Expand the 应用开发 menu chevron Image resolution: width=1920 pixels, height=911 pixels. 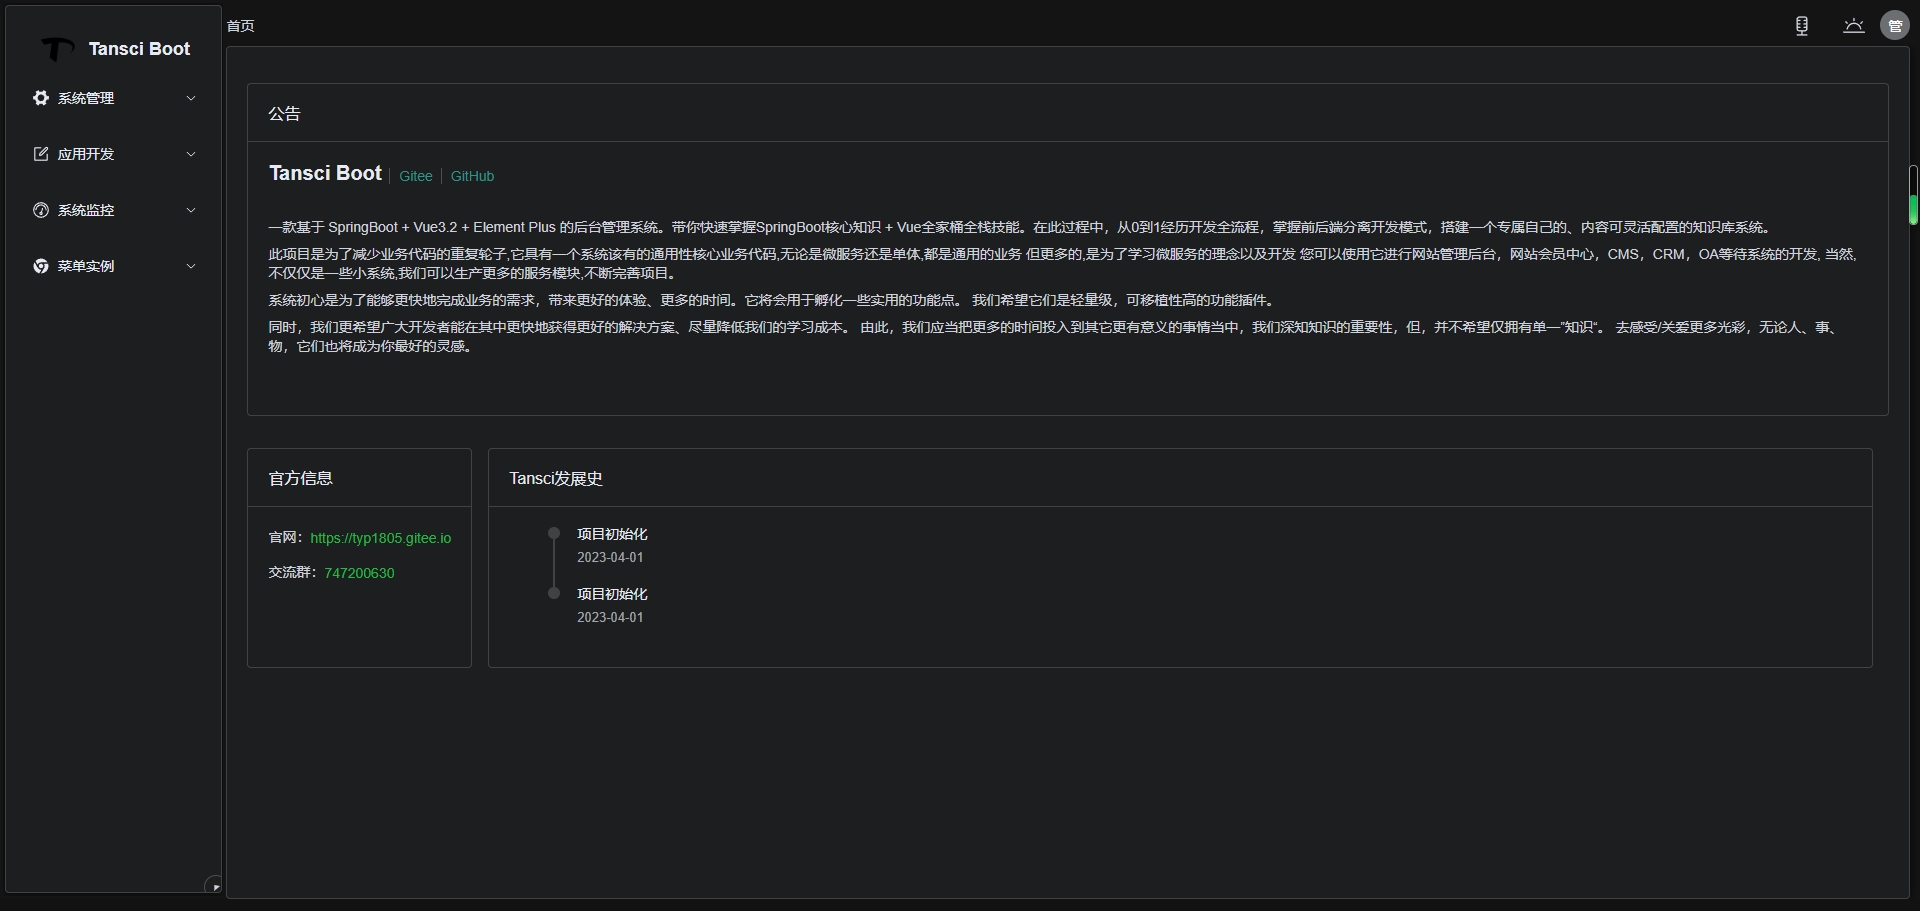click(x=191, y=154)
